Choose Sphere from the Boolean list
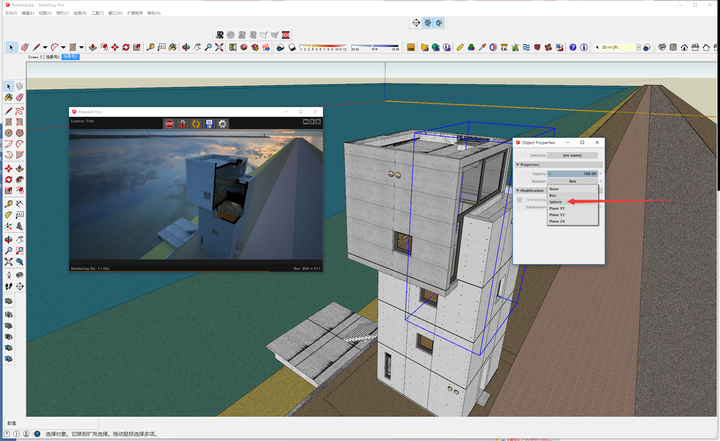The image size is (720, 441). 556,201
